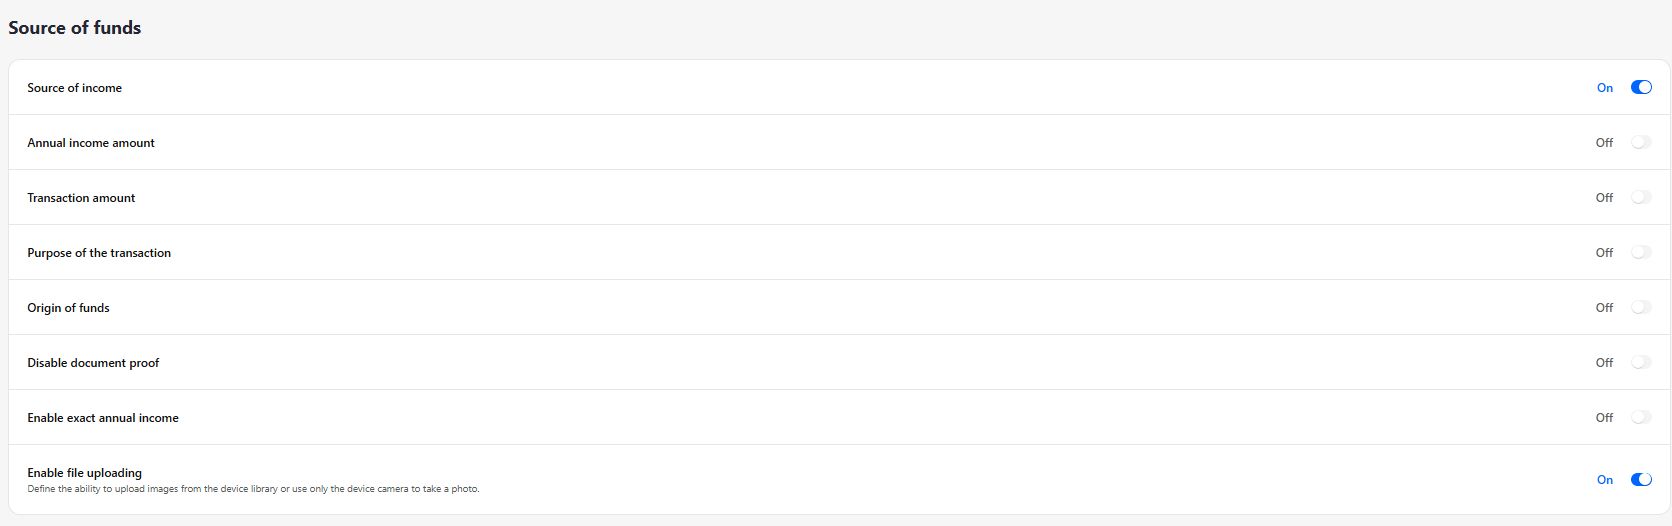The height and width of the screenshot is (526, 1672).
Task: Enable the Annual income amount toggle
Action: pos(1641,143)
